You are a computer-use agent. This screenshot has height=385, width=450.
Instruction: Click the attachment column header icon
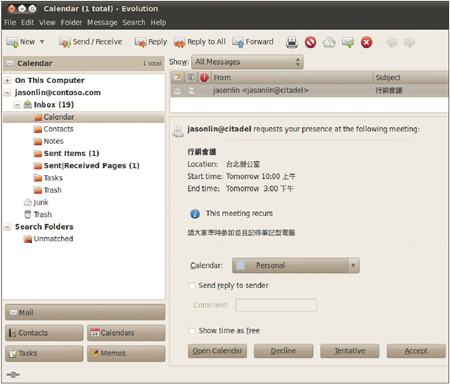pyautogui.click(x=191, y=78)
